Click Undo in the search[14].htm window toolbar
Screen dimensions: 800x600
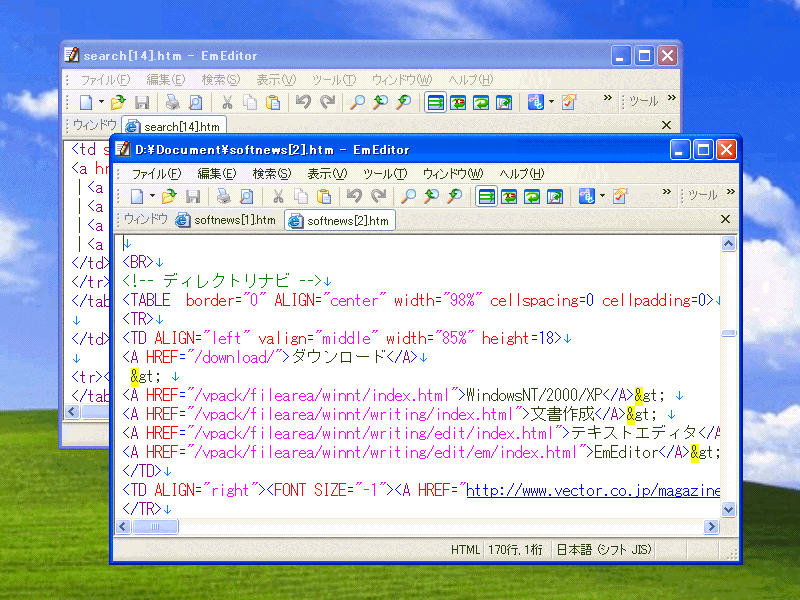(303, 103)
